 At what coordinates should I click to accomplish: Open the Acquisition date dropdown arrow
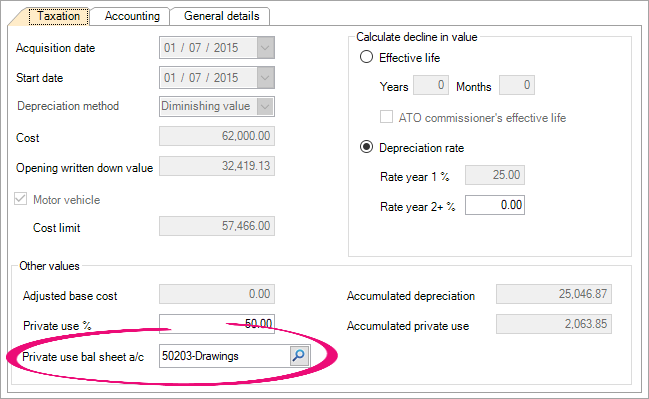(x=265, y=48)
